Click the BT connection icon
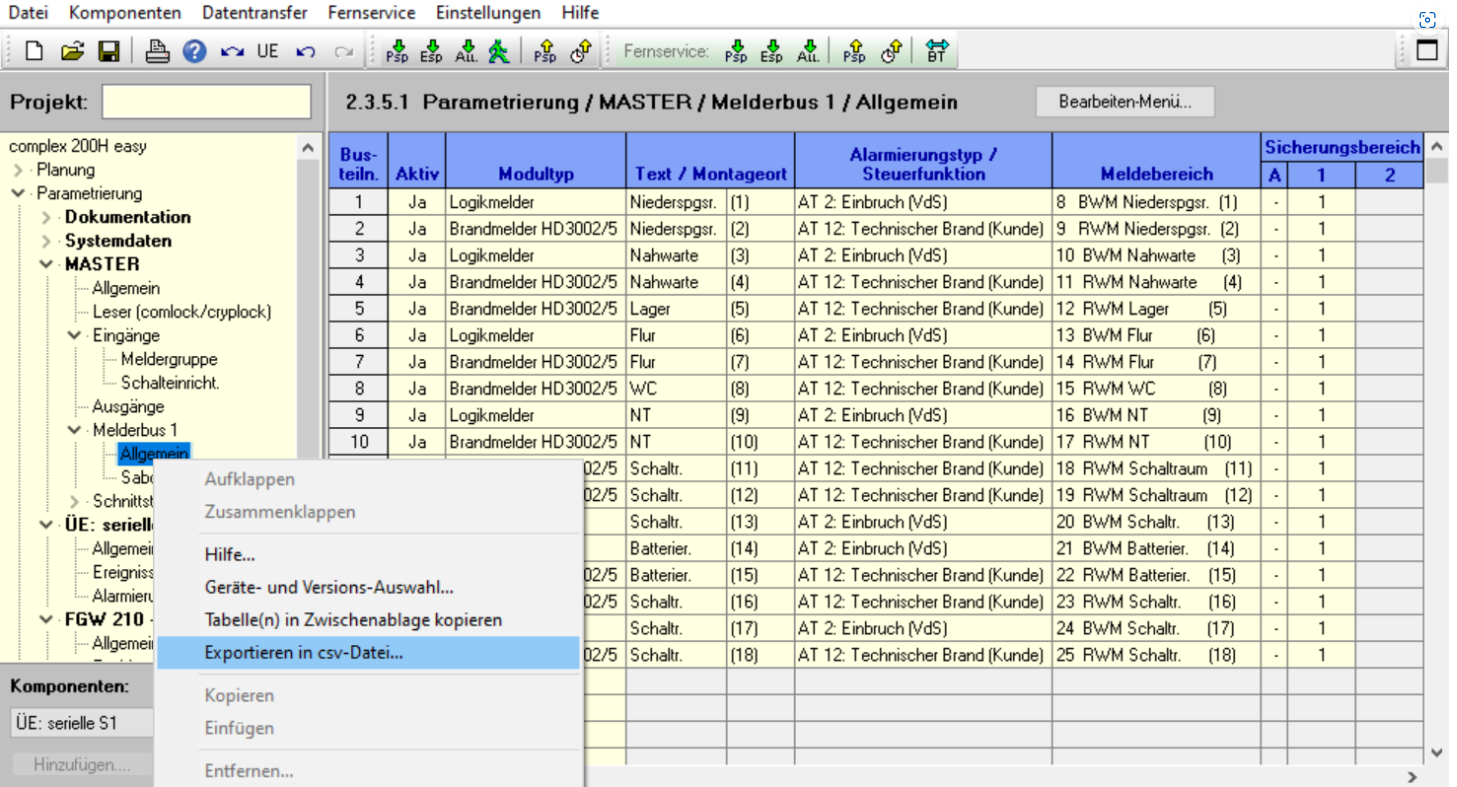 (x=936, y=51)
